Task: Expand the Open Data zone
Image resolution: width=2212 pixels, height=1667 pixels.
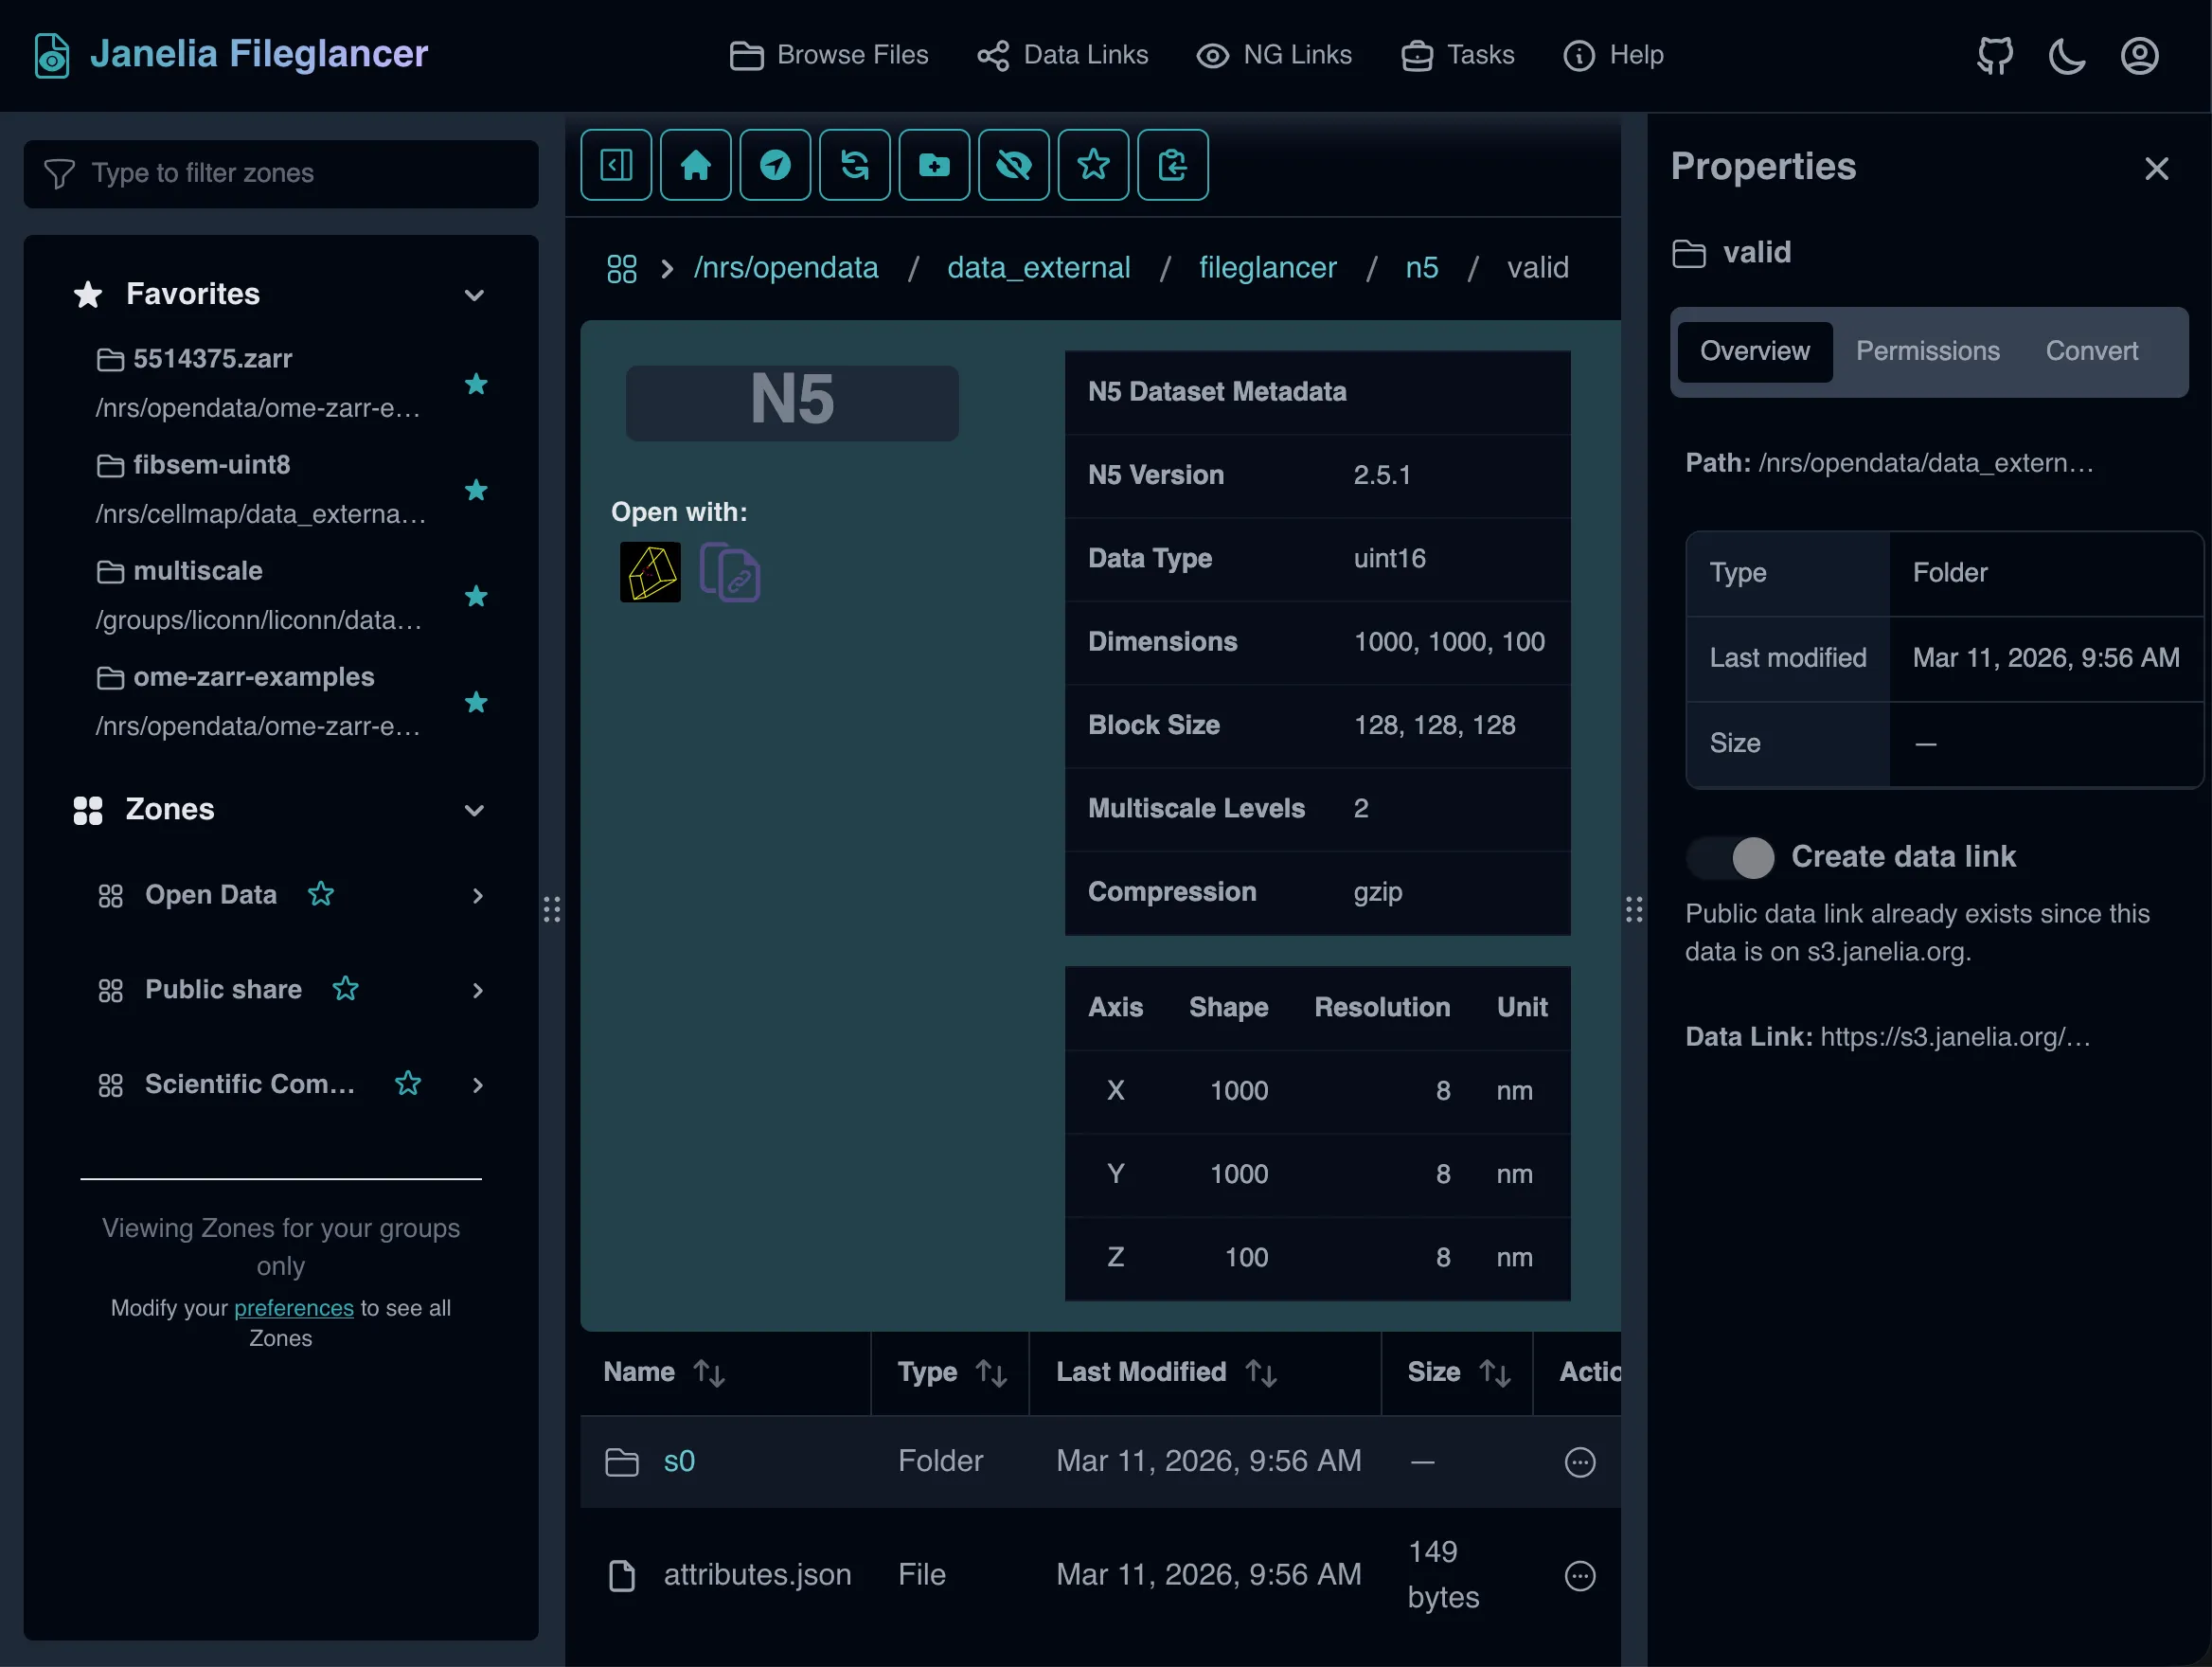Action: pos(478,896)
